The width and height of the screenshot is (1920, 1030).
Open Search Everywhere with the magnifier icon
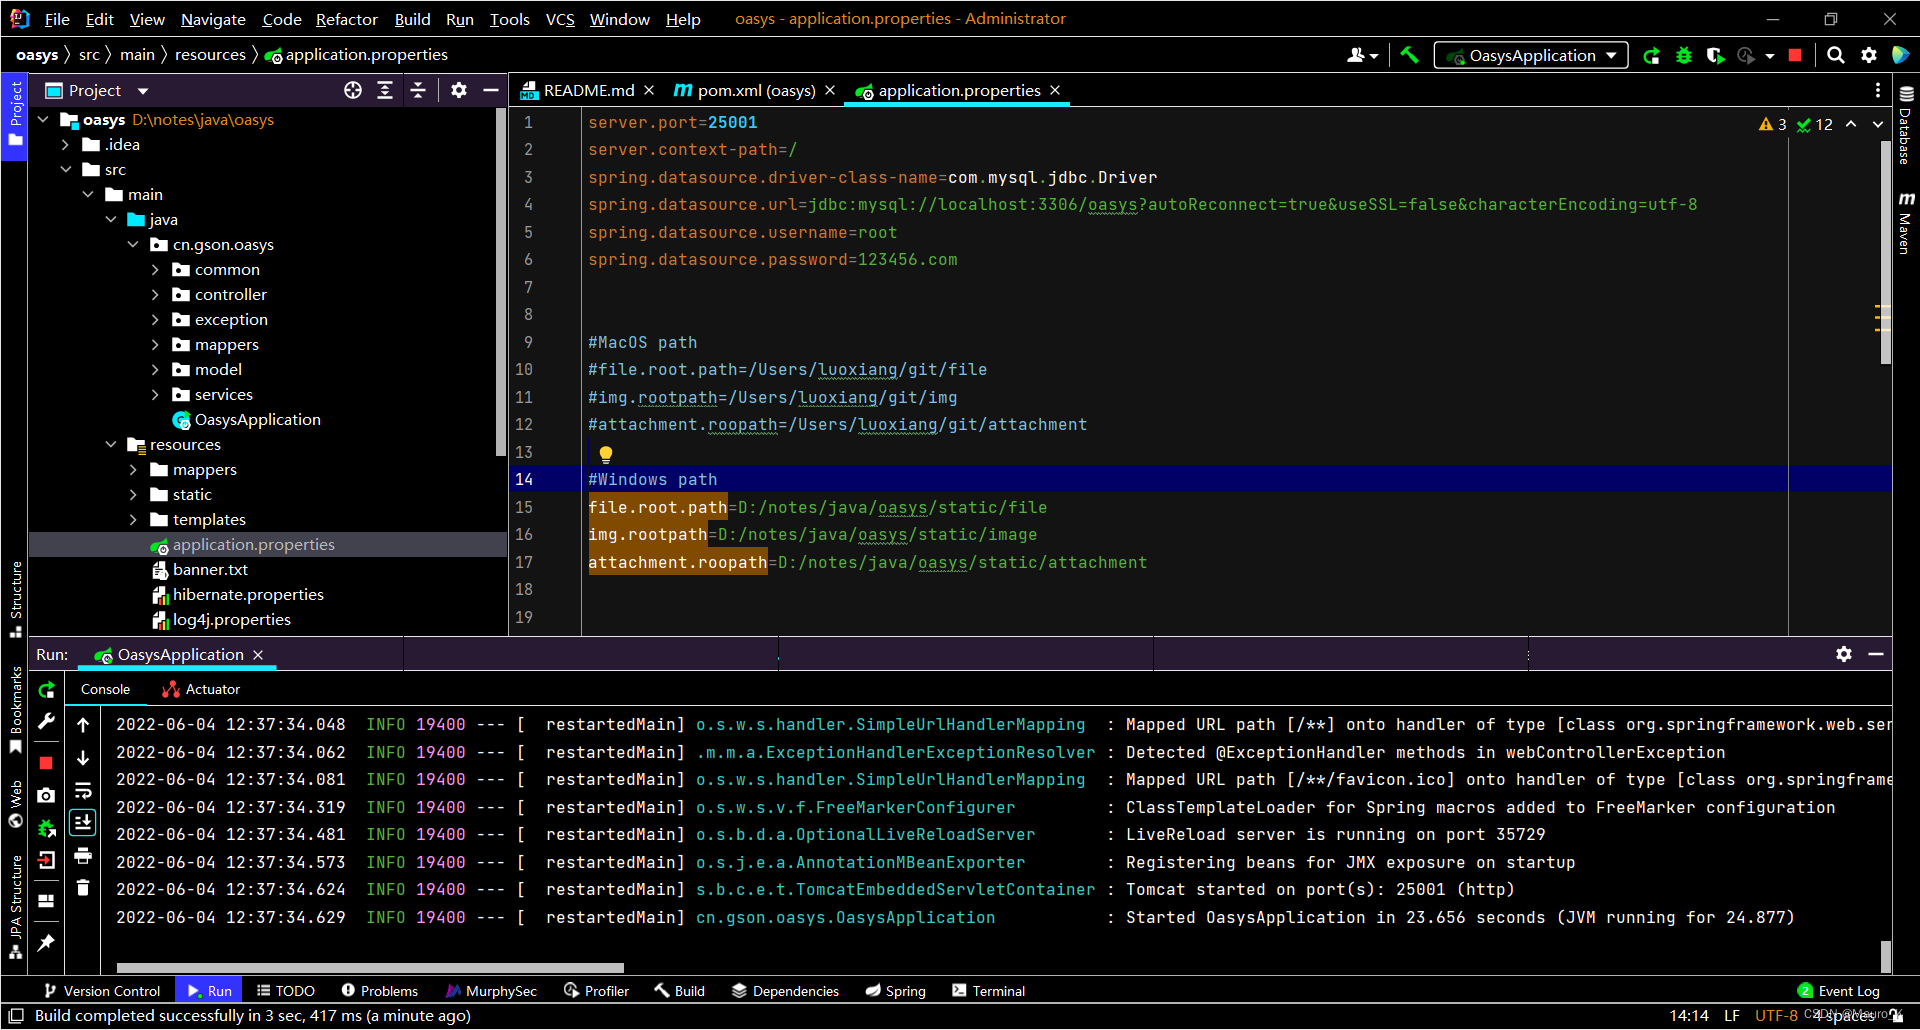(1835, 55)
